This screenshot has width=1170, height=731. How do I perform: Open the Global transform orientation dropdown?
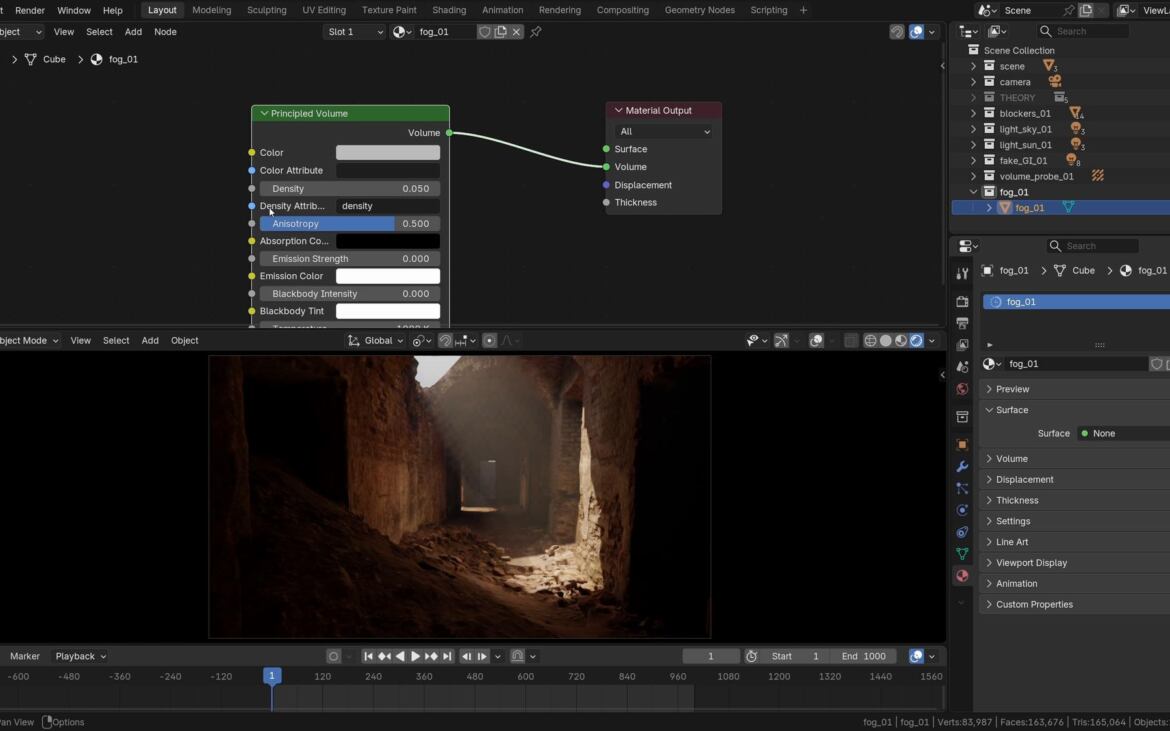point(376,341)
